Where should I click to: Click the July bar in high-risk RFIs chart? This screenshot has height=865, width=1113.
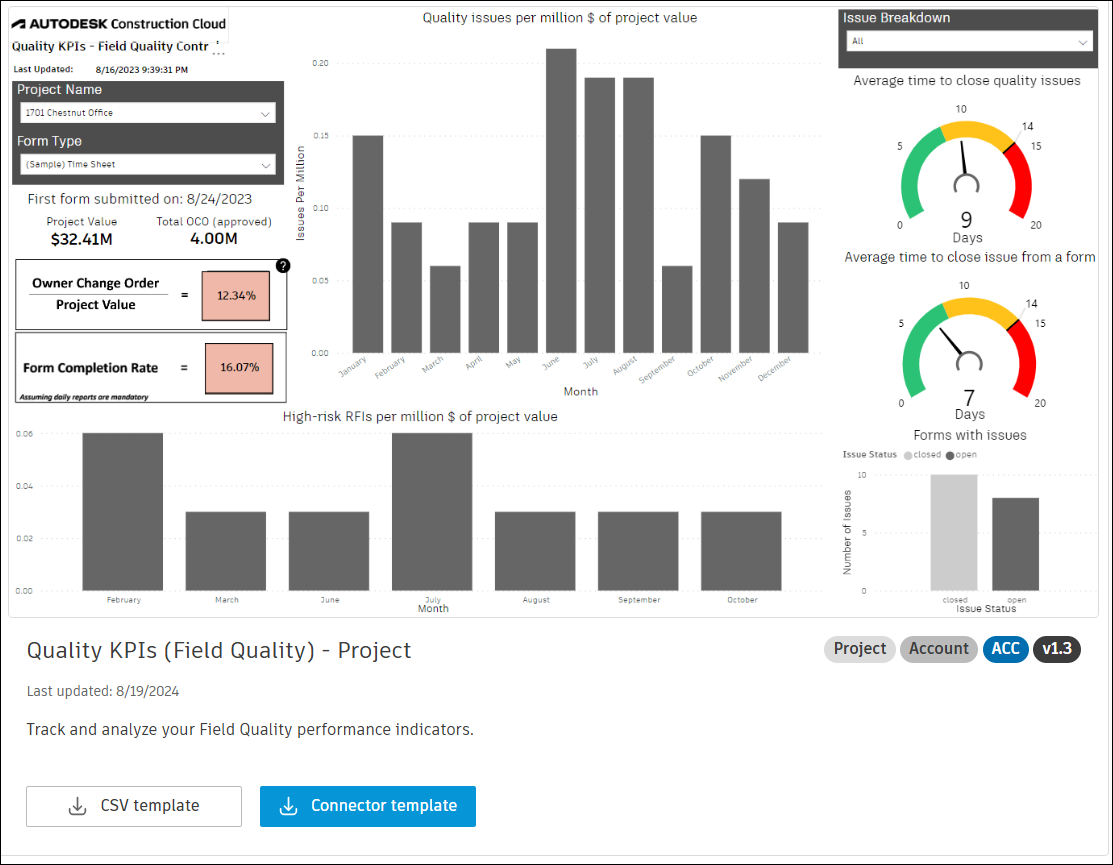[432, 512]
